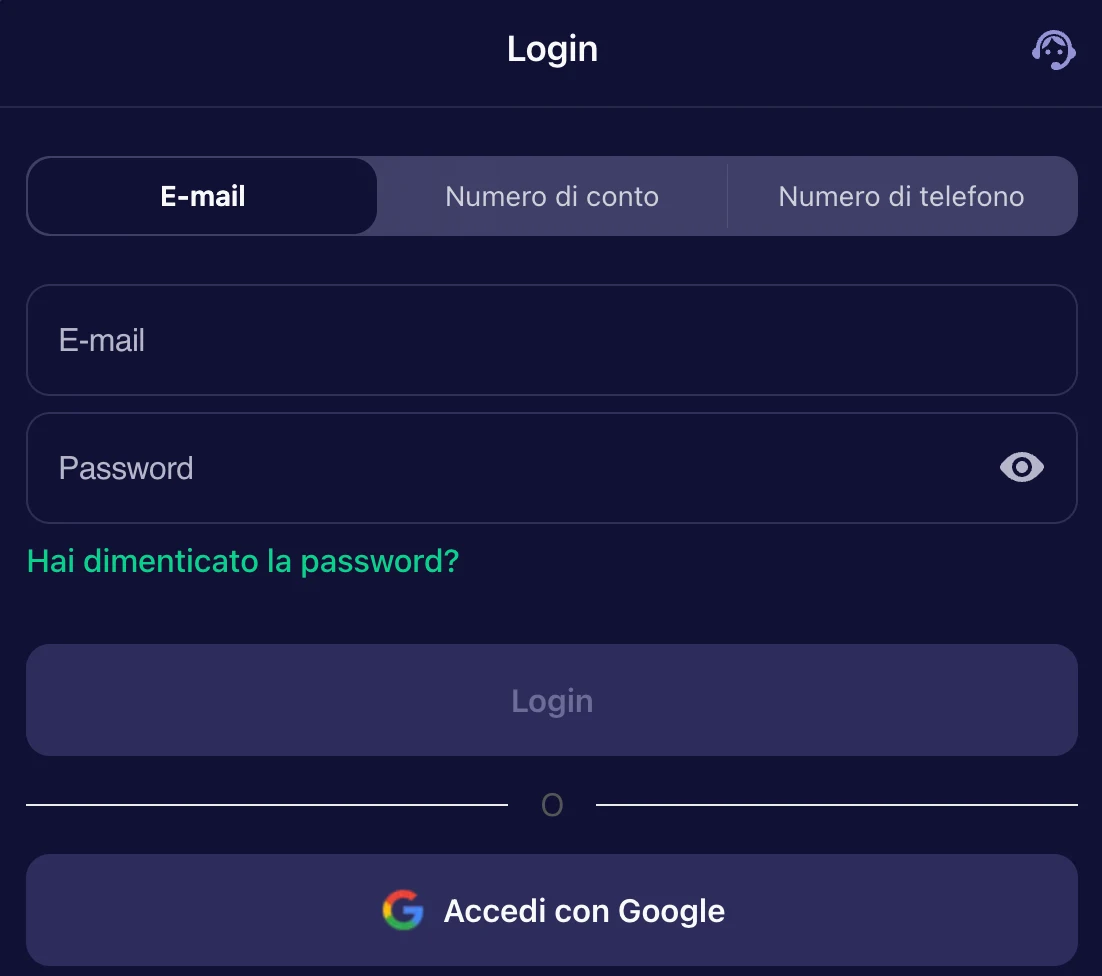Select the E-mail login tab
1102x976 pixels.
tap(201, 196)
